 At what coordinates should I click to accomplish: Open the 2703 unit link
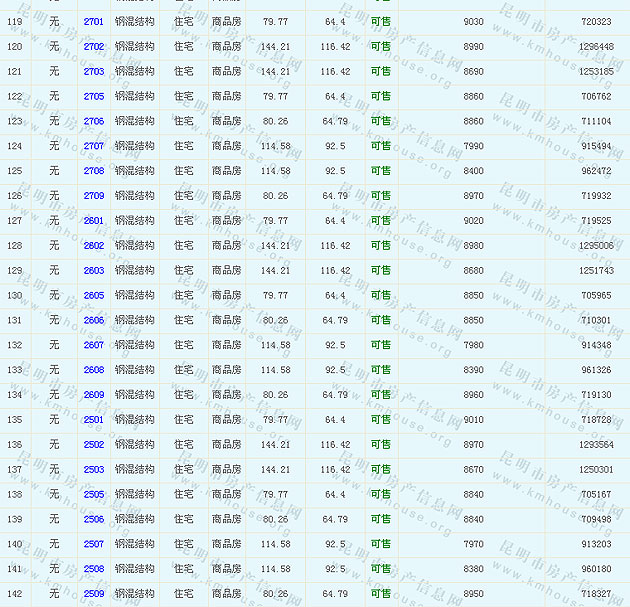coord(93,72)
